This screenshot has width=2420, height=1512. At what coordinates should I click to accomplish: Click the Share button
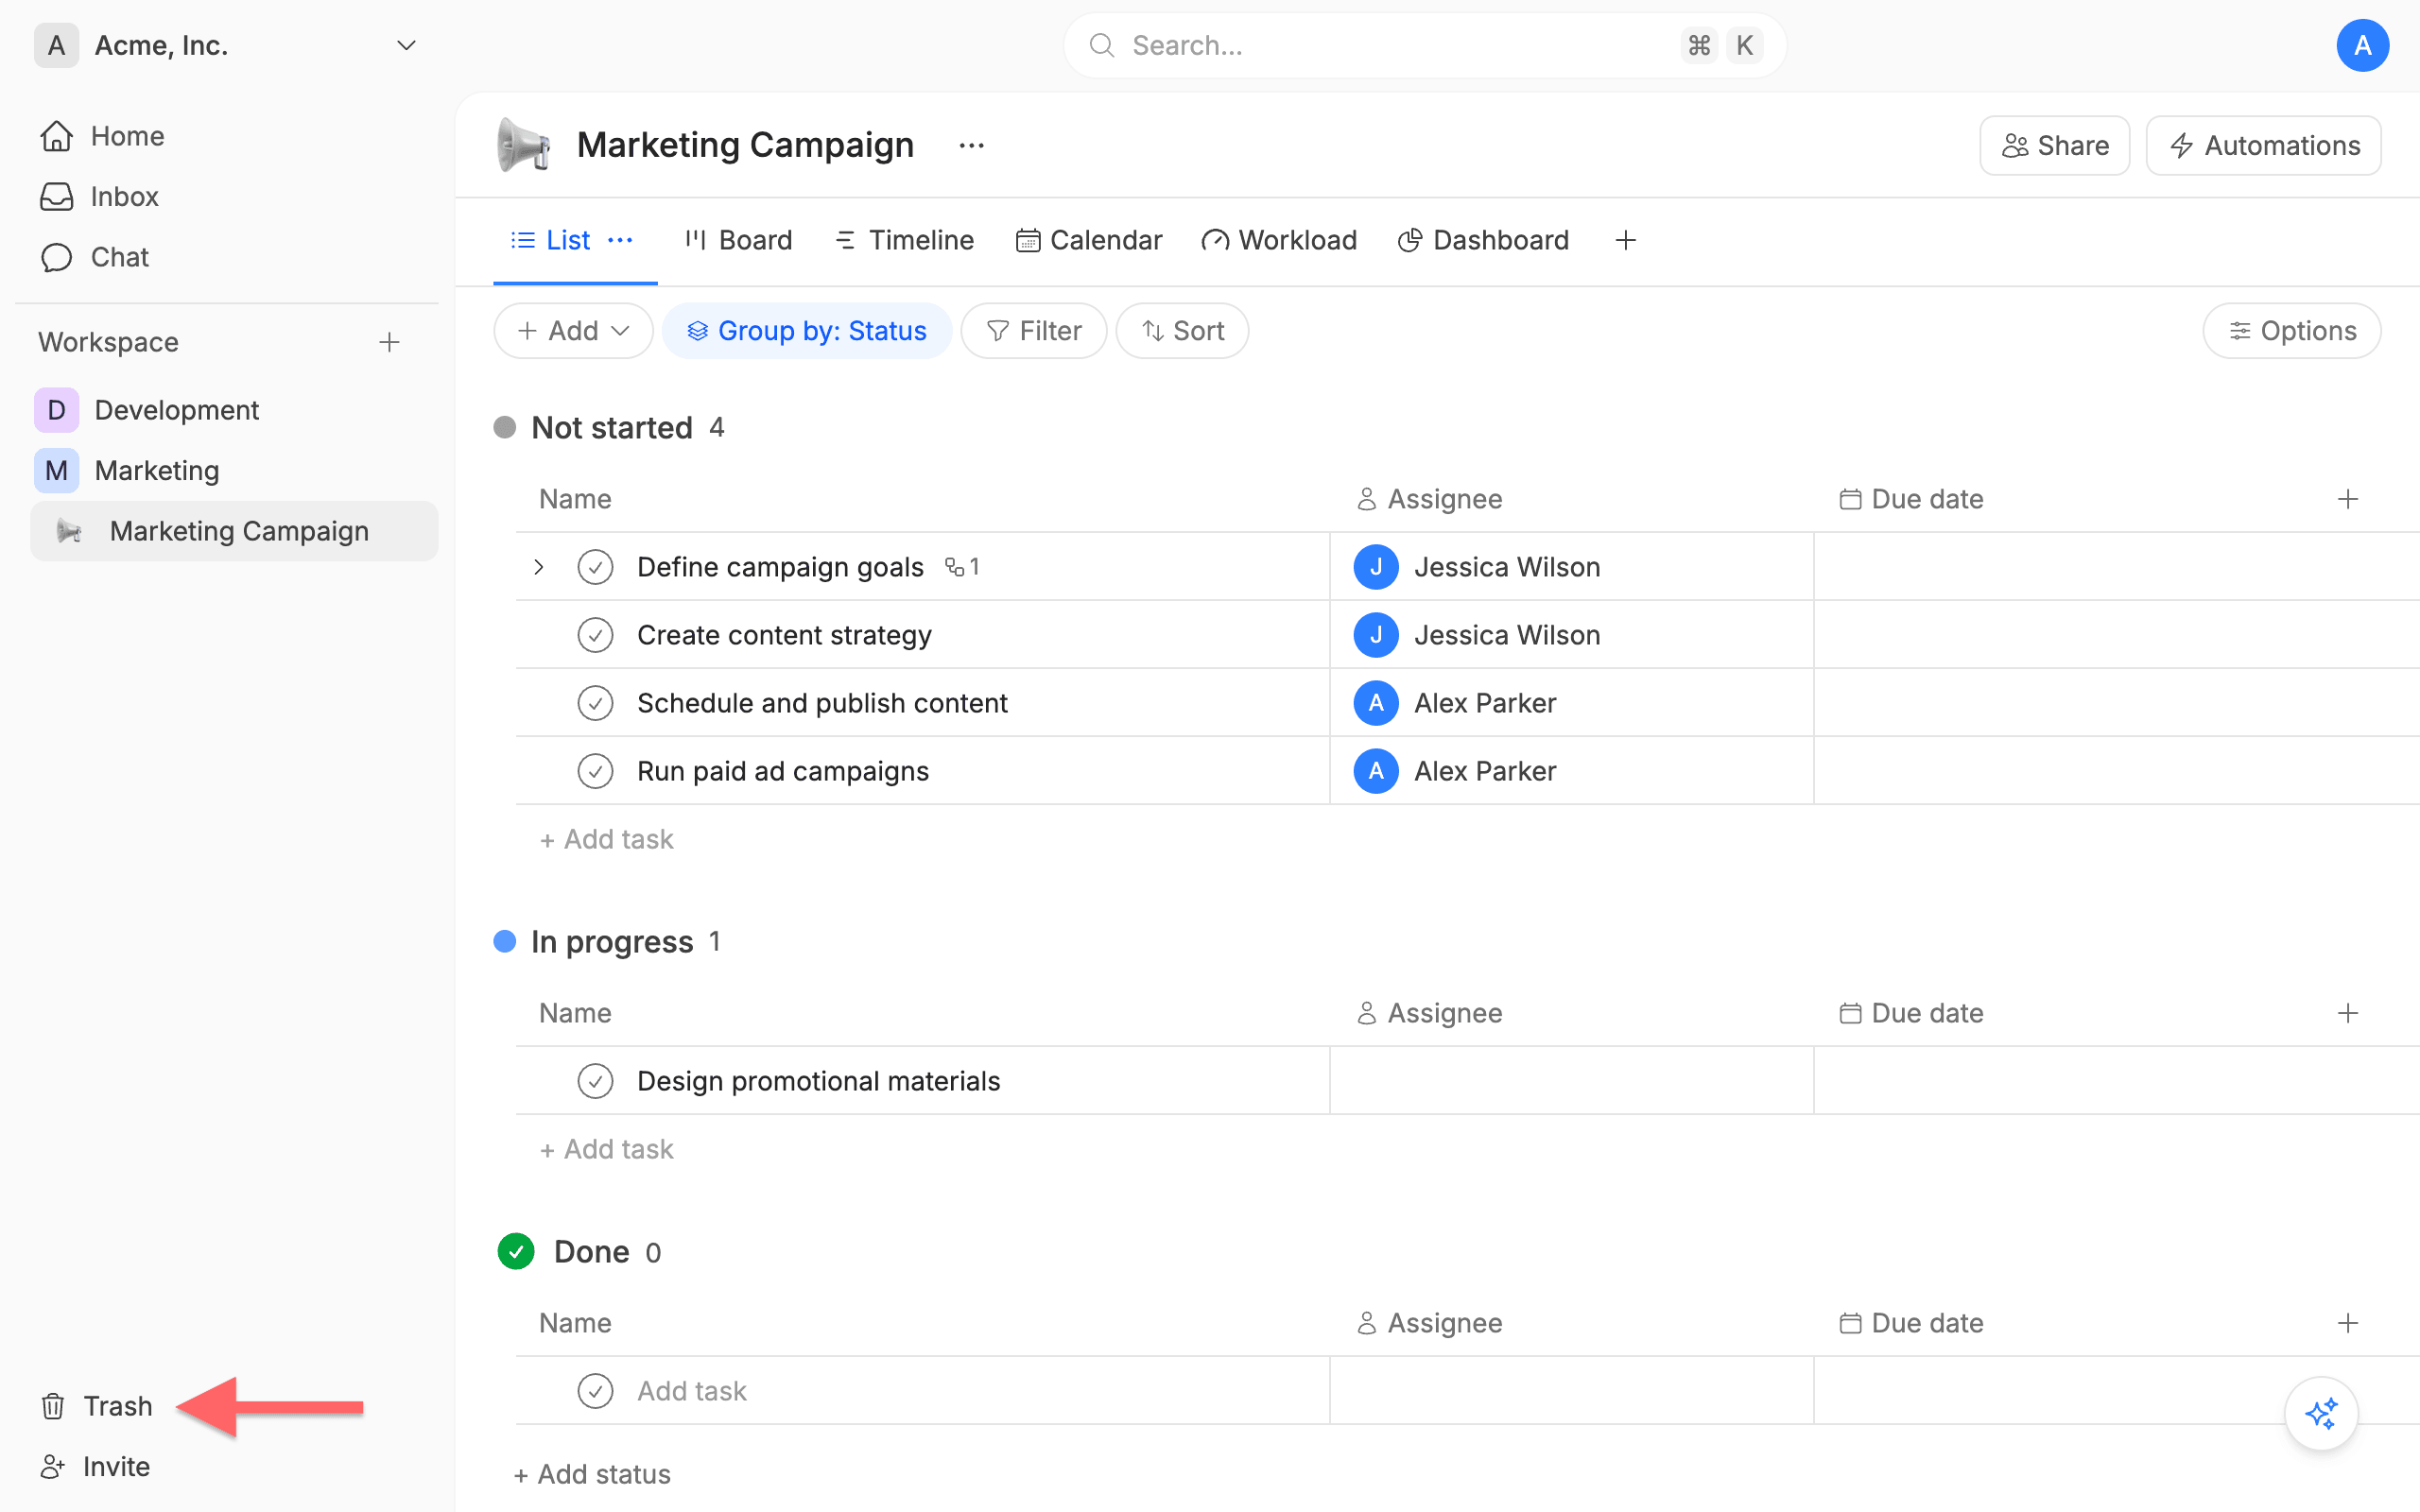[2055, 146]
